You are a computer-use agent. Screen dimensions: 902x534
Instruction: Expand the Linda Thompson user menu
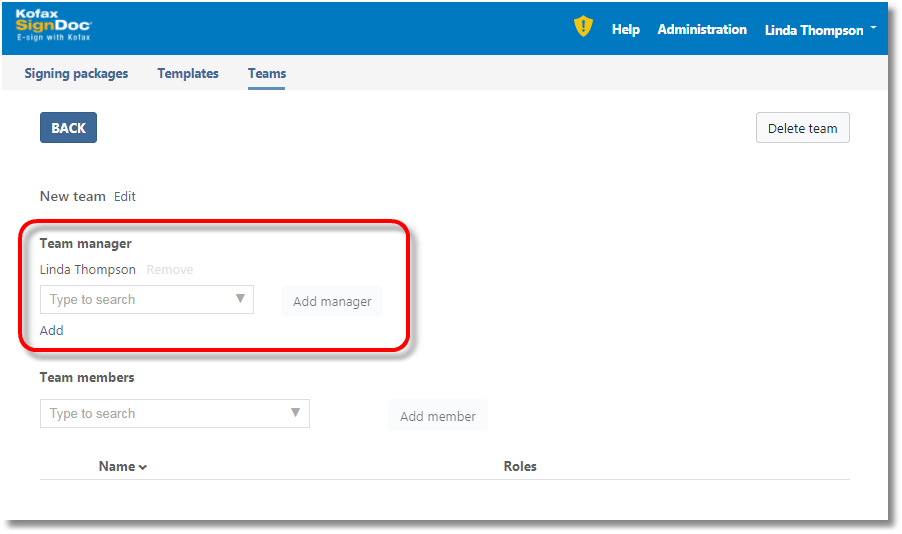(819, 30)
